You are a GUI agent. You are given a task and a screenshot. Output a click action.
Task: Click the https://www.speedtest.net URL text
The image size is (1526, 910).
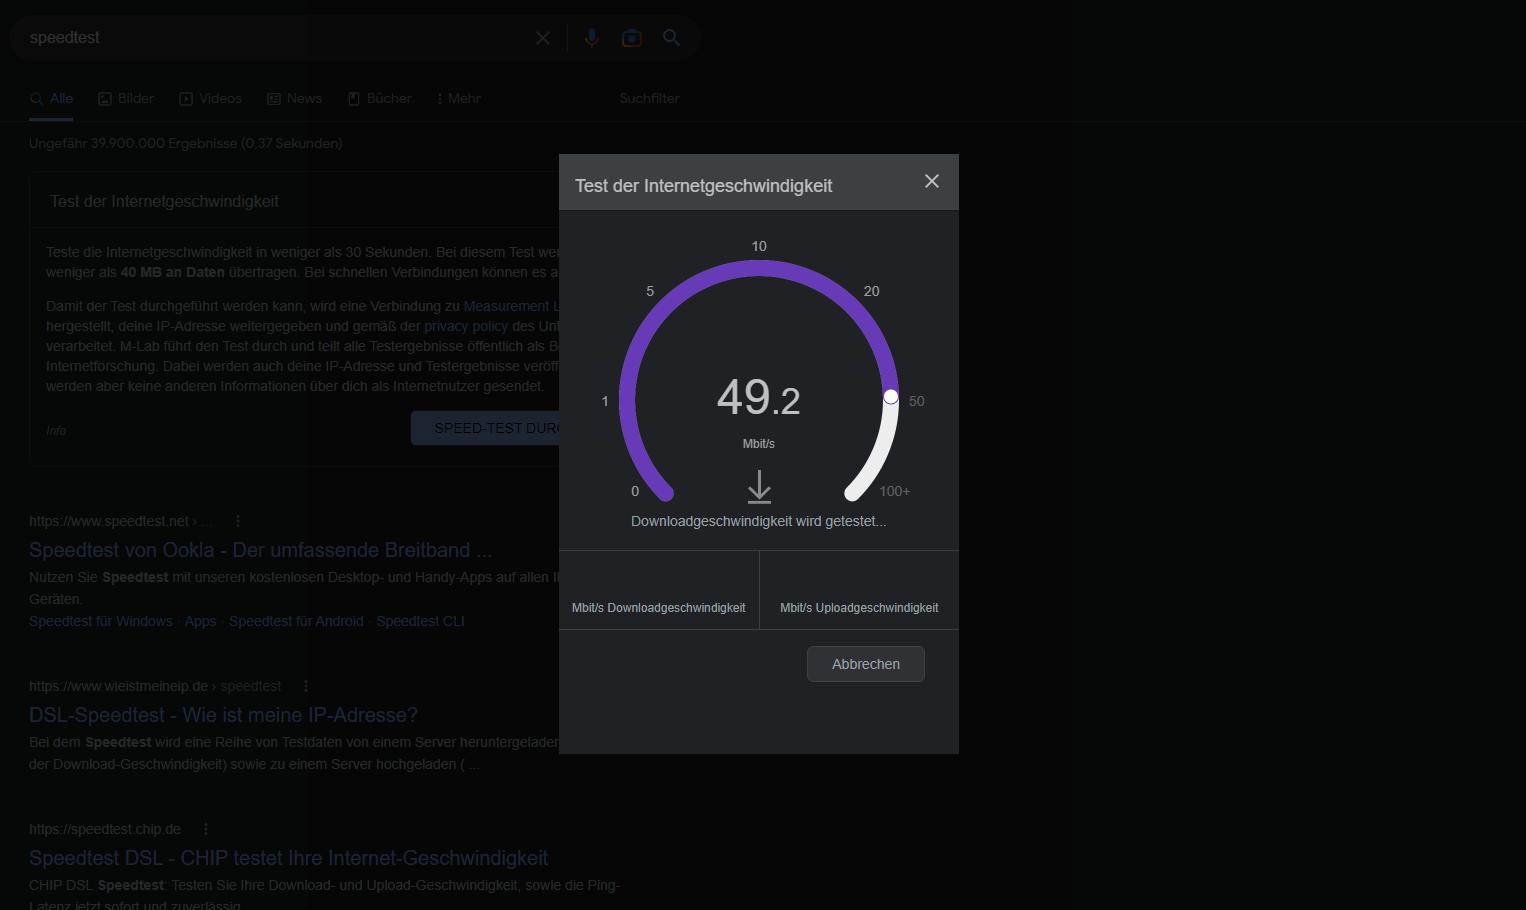[109, 521]
